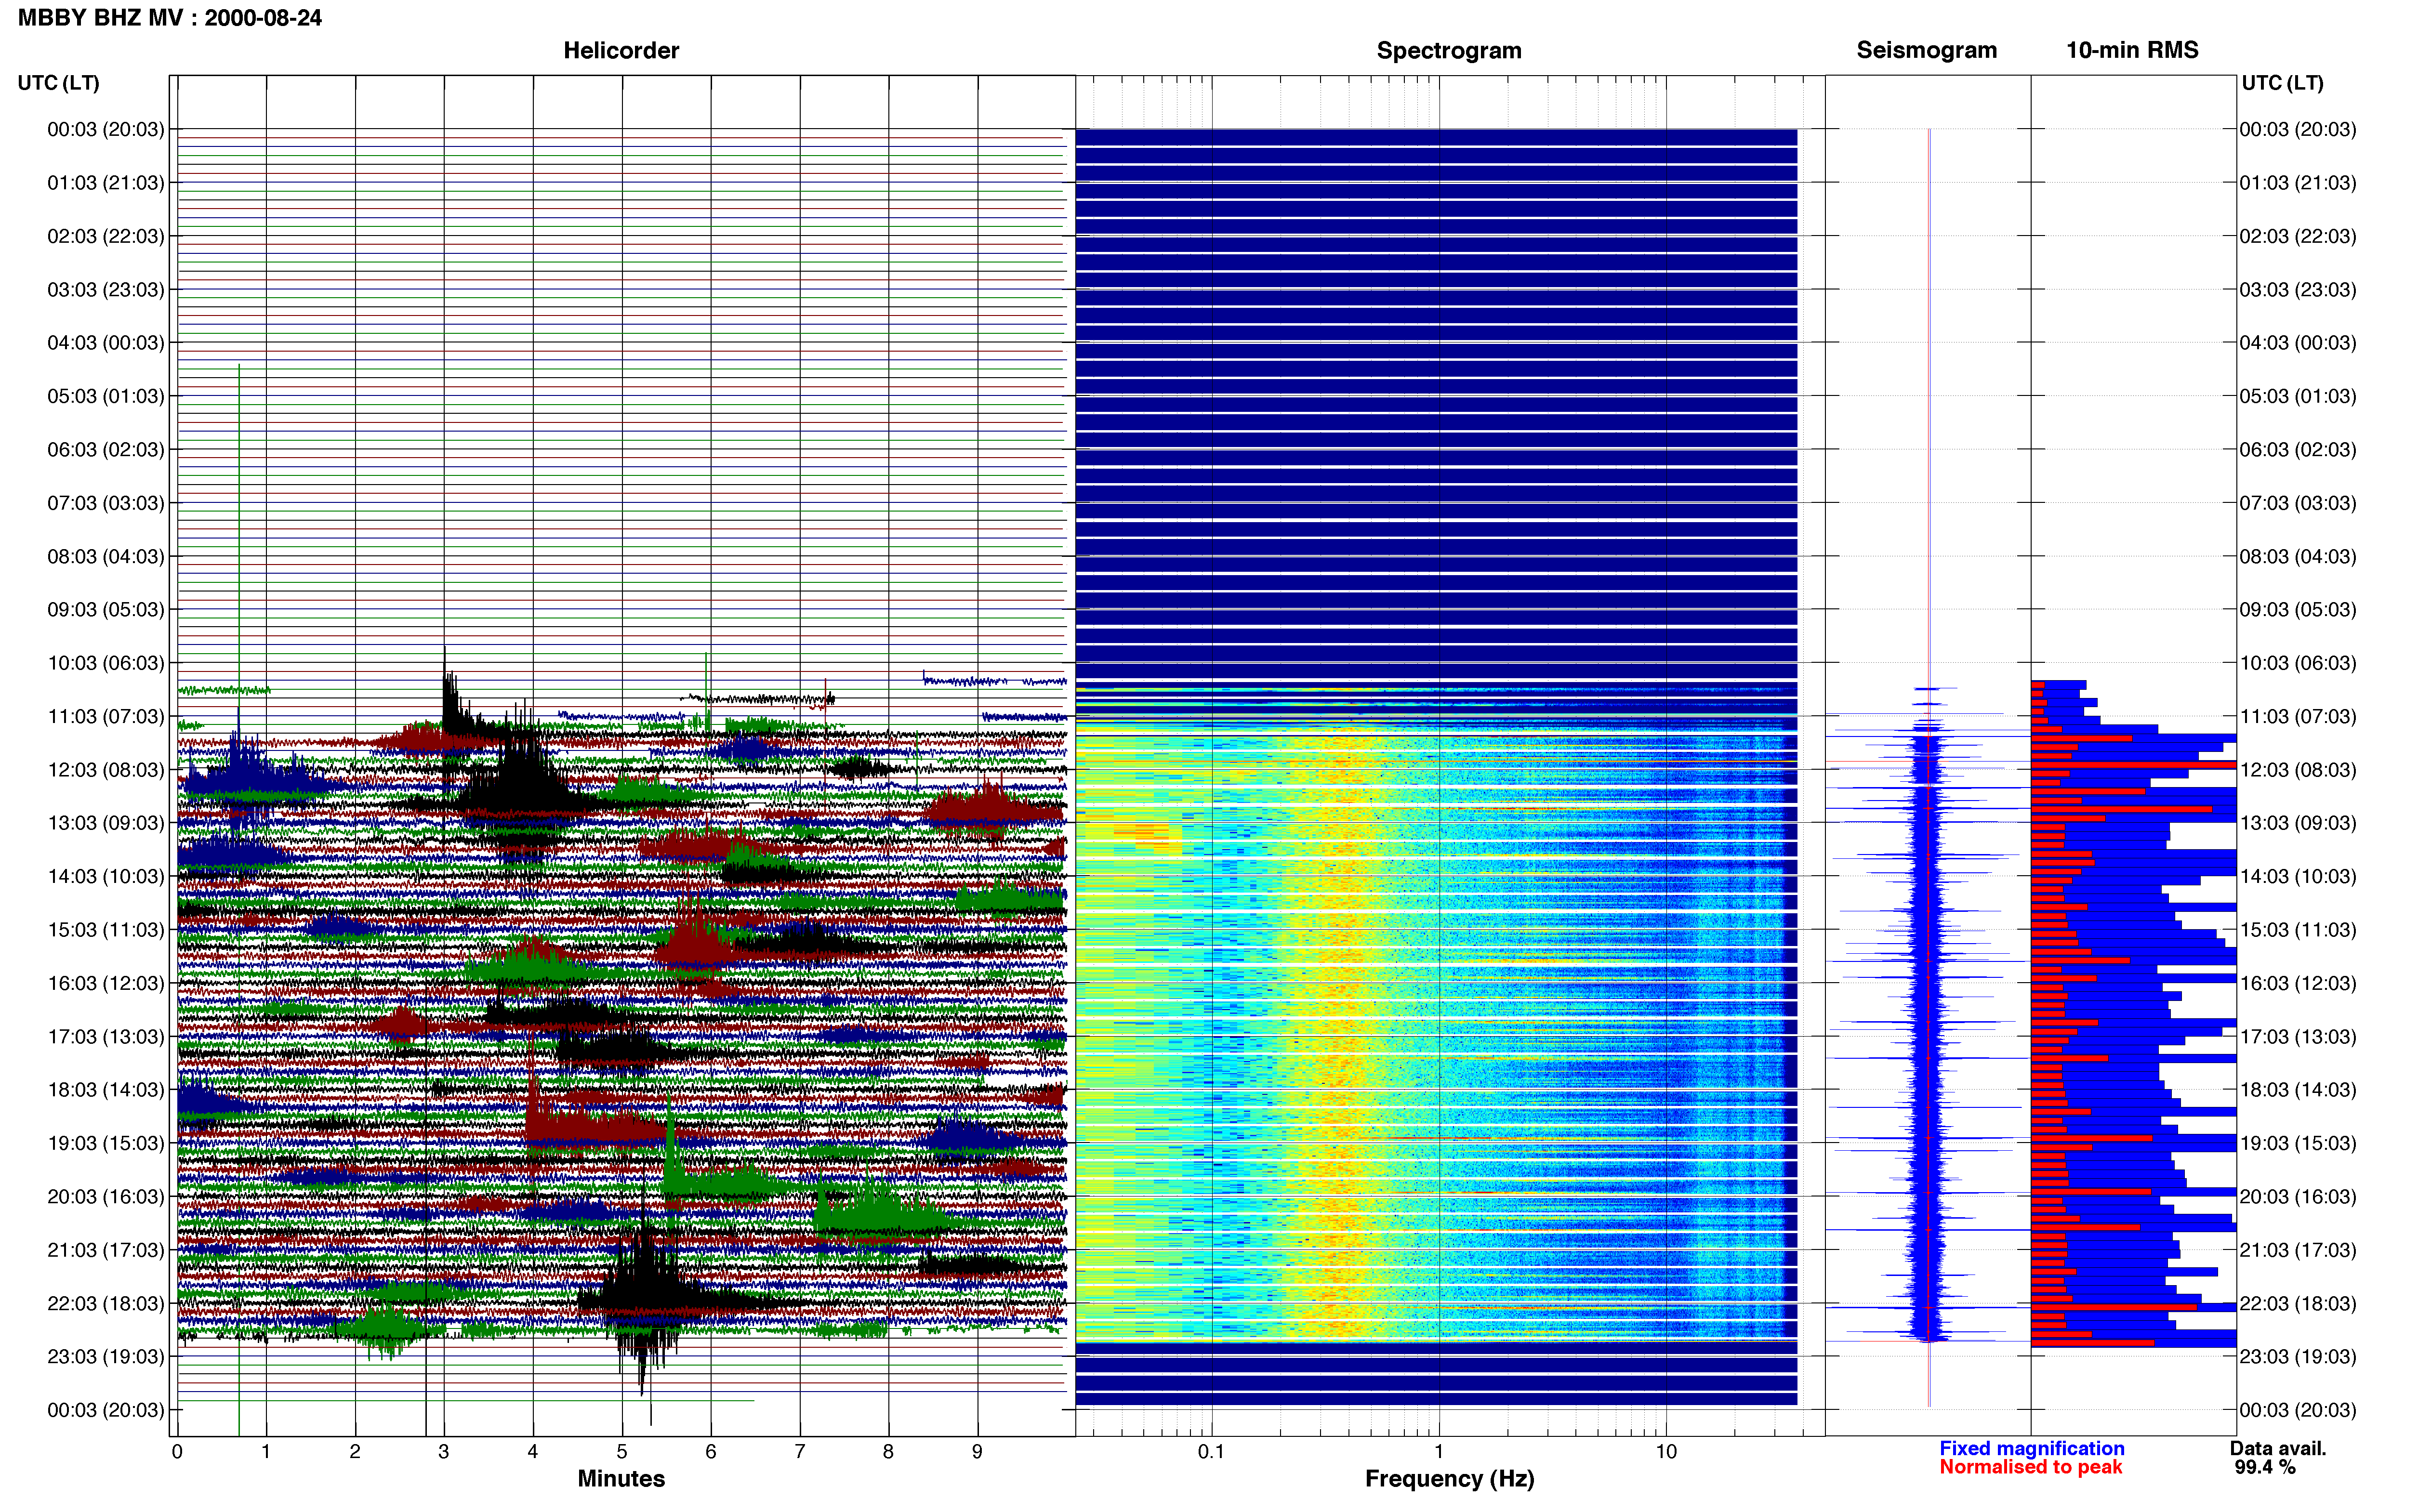Click 07:03 (03:03) label beside the Helicorder
2418x1512 pixels.
(x=106, y=503)
